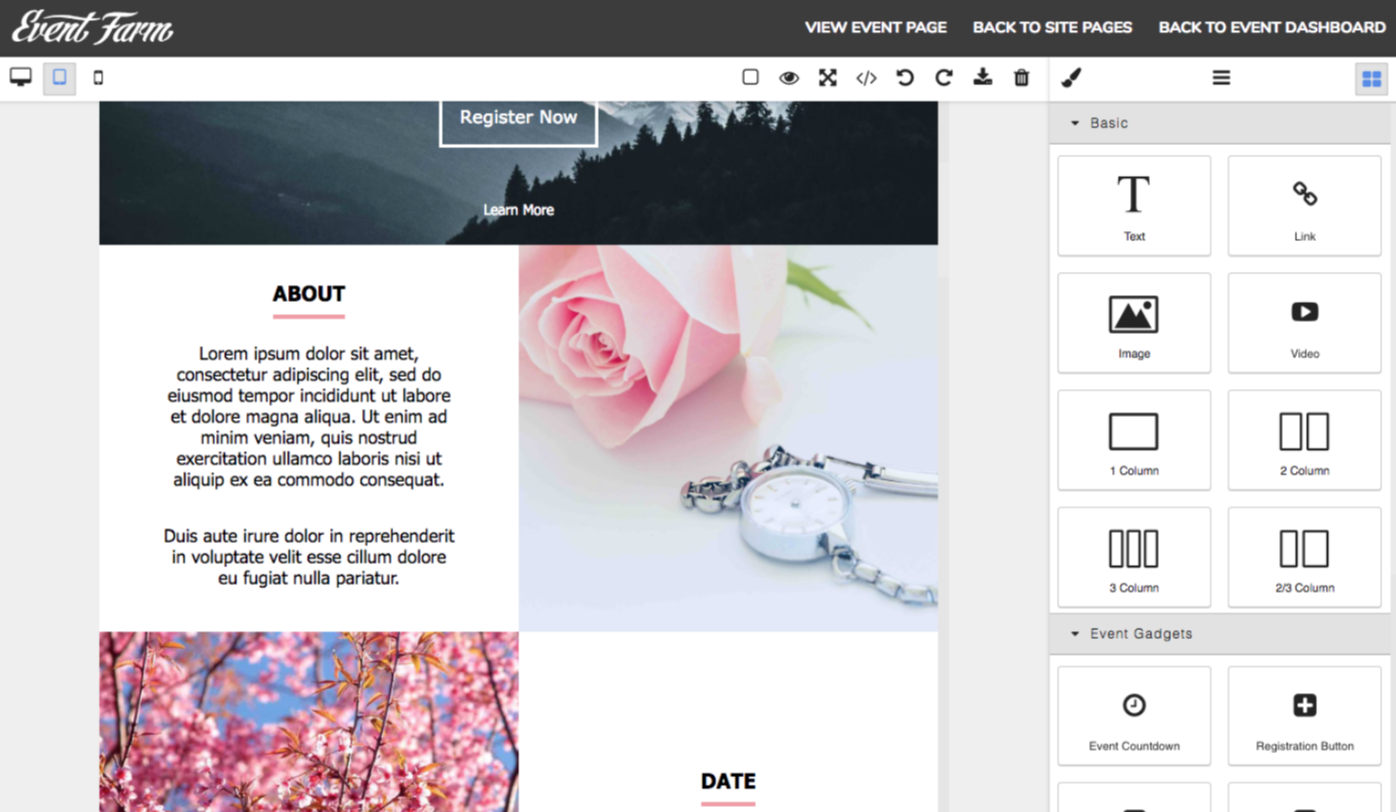
Task: Select the Duis aute irure paragraph
Action: coord(309,557)
